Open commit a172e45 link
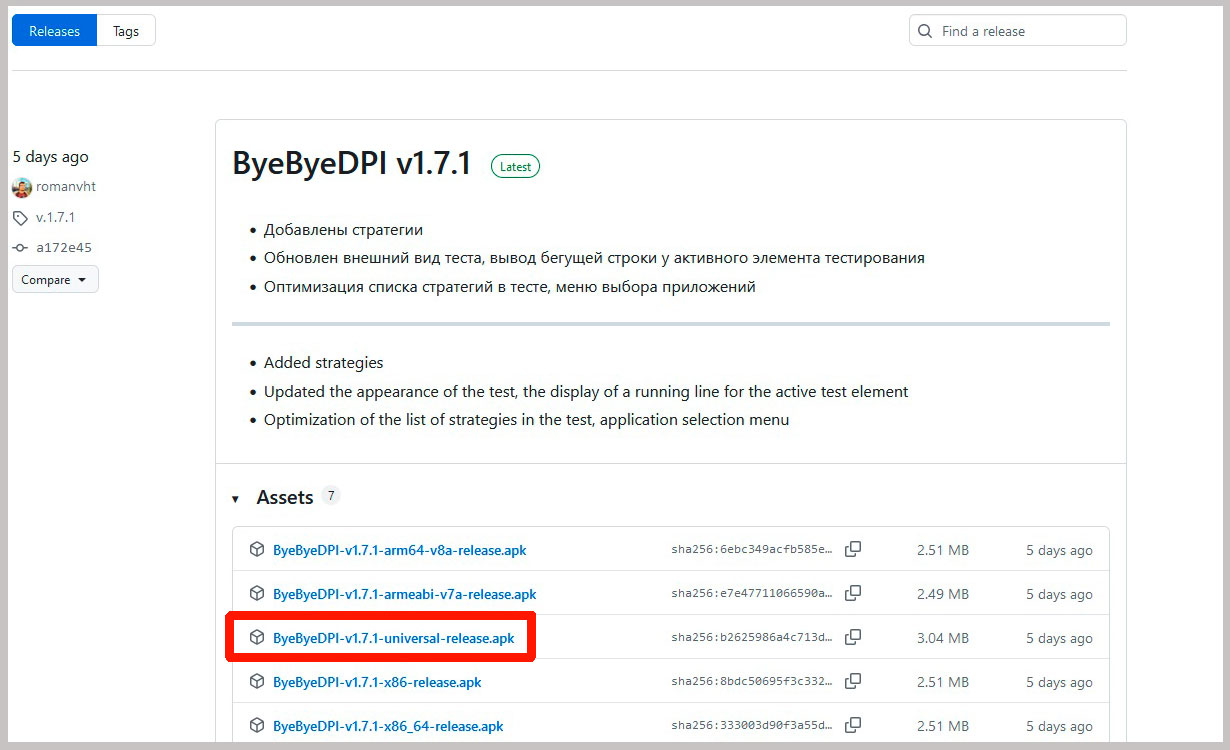The height and width of the screenshot is (750, 1230). [64, 248]
